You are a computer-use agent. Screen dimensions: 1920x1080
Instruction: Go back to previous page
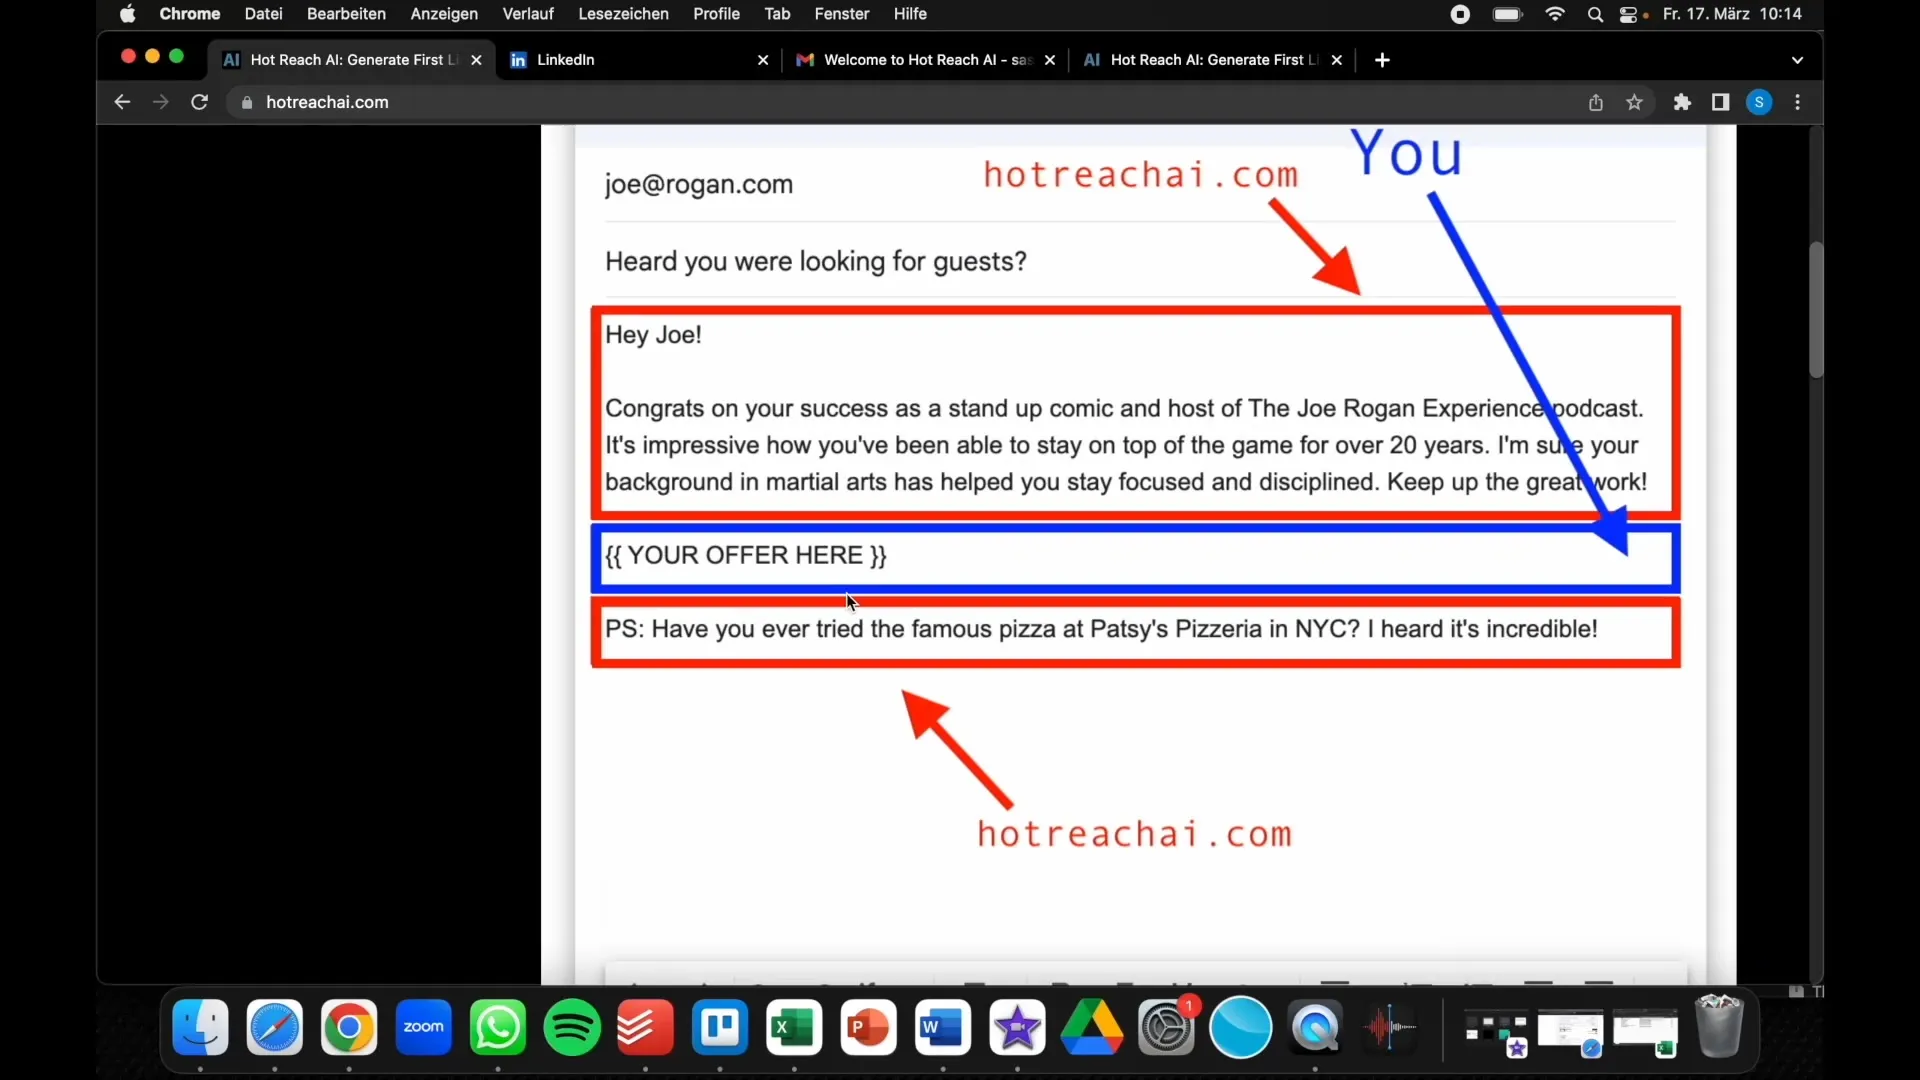pos(122,102)
